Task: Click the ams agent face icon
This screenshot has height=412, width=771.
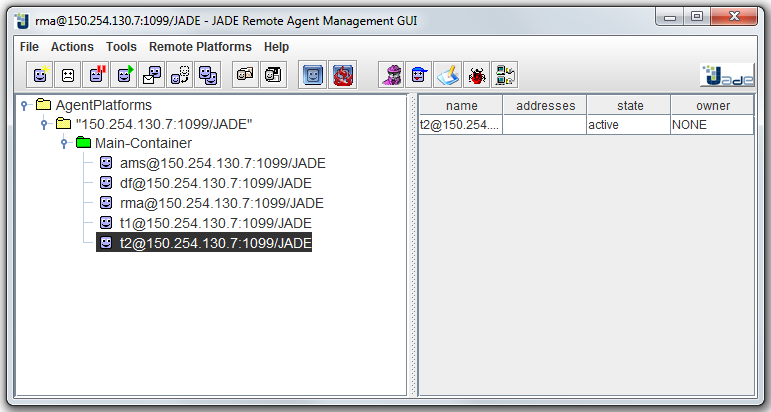Action: pos(106,163)
